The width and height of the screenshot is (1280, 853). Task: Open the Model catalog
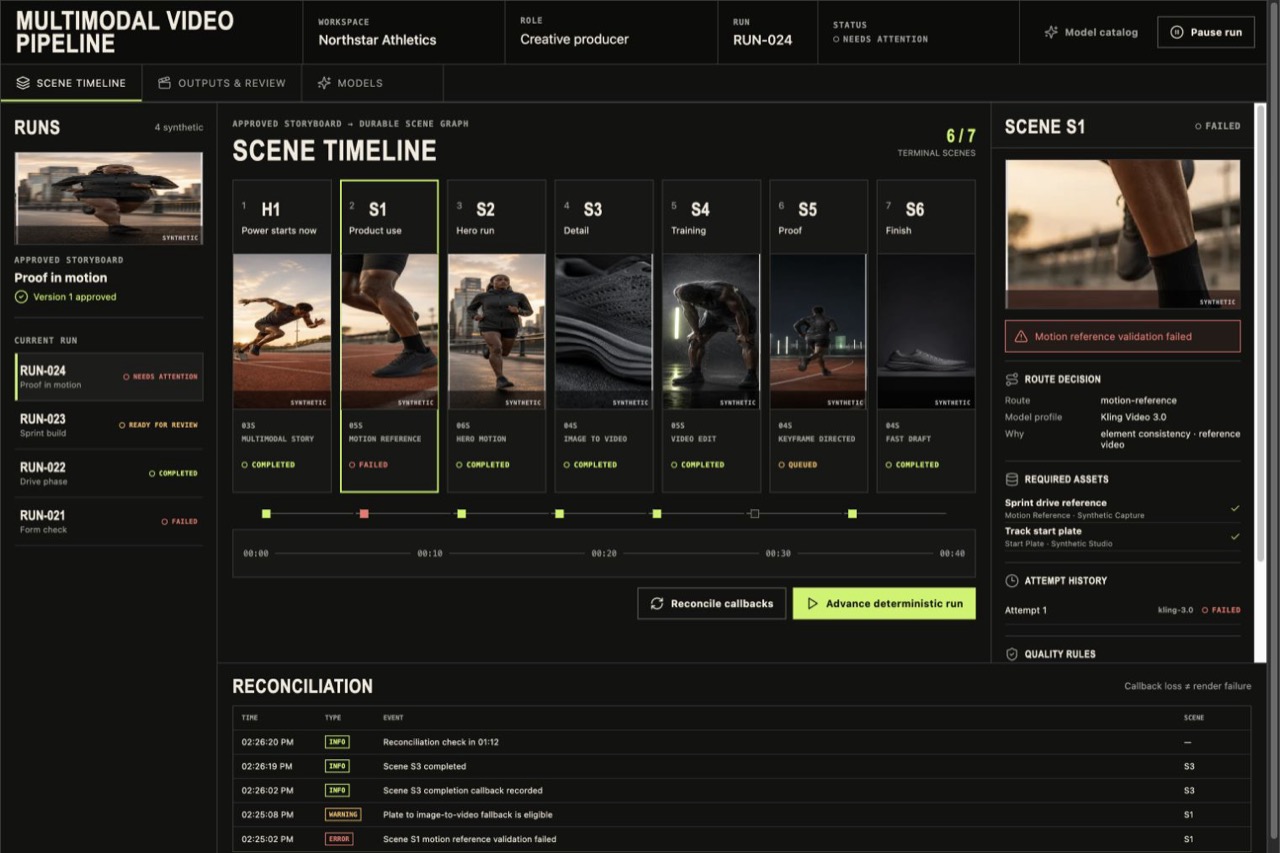(1091, 32)
